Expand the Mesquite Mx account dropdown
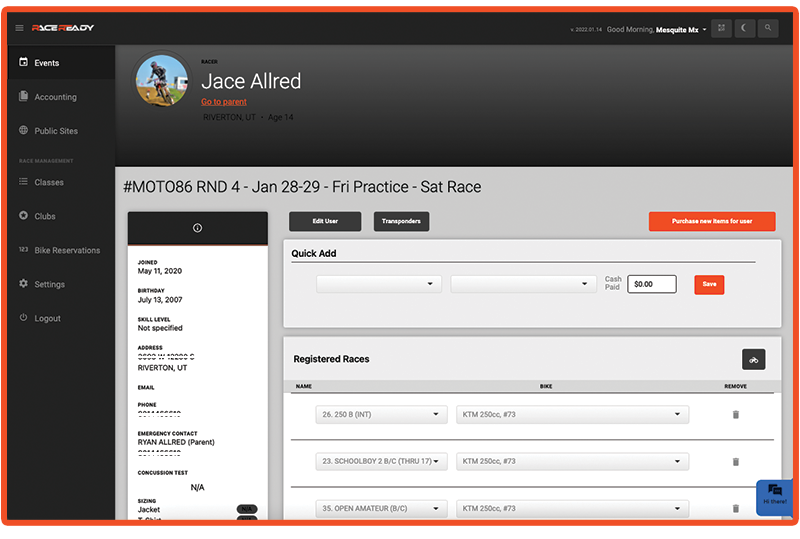The image size is (800, 539). [x=681, y=30]
